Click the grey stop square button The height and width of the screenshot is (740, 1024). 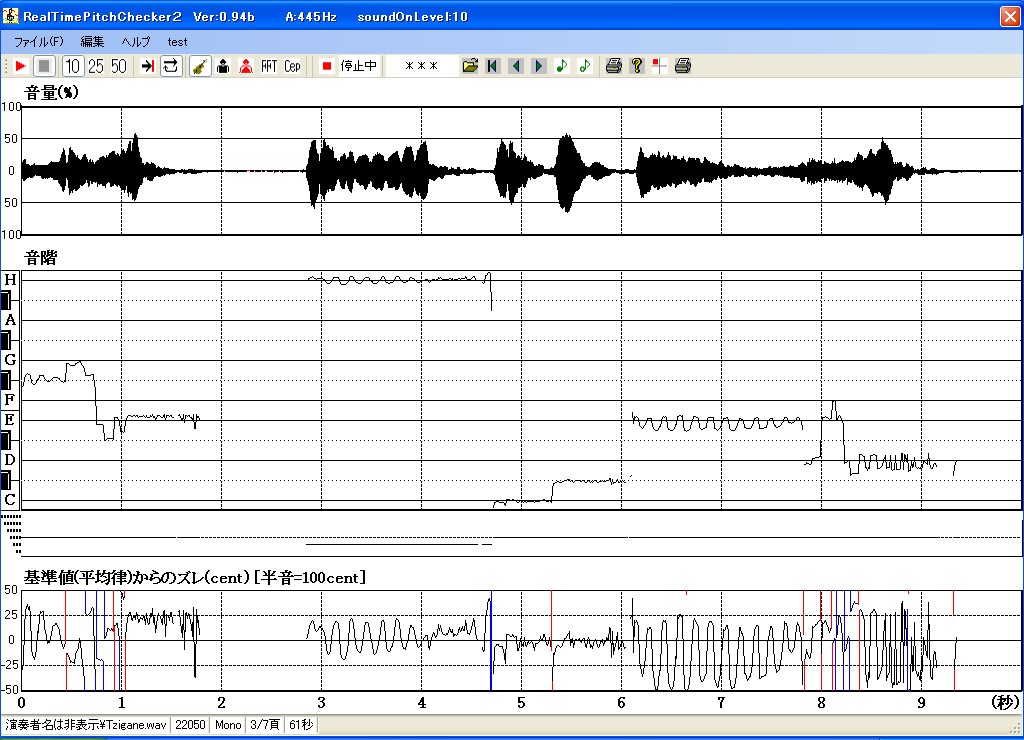pos(44,66)
